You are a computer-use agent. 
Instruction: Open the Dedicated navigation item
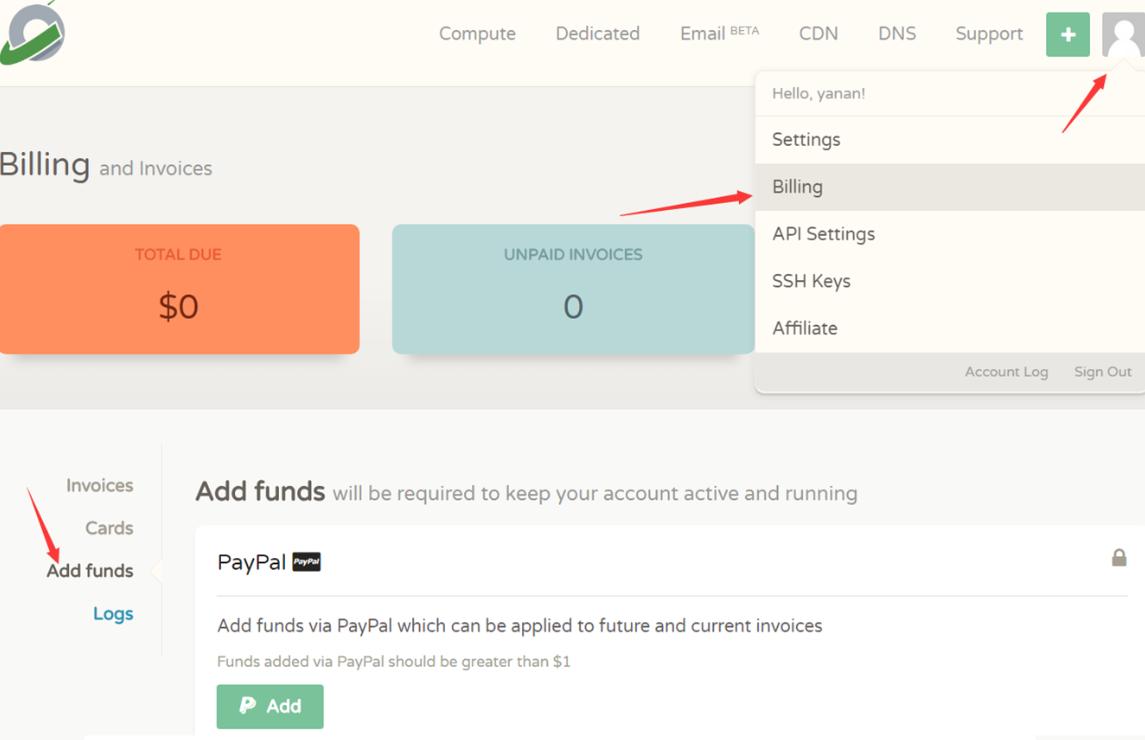click(x=597, y=34)
